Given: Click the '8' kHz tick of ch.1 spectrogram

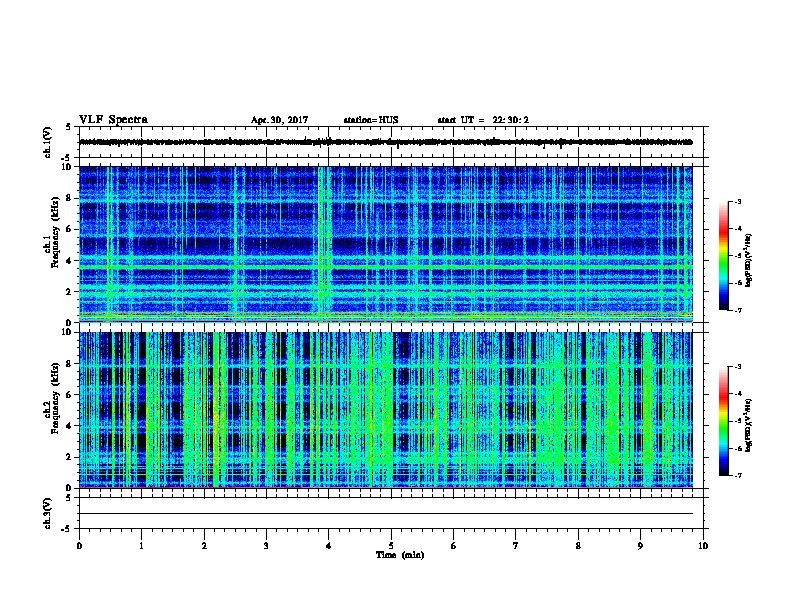Looking at the screenshot, I should (70, 198).
